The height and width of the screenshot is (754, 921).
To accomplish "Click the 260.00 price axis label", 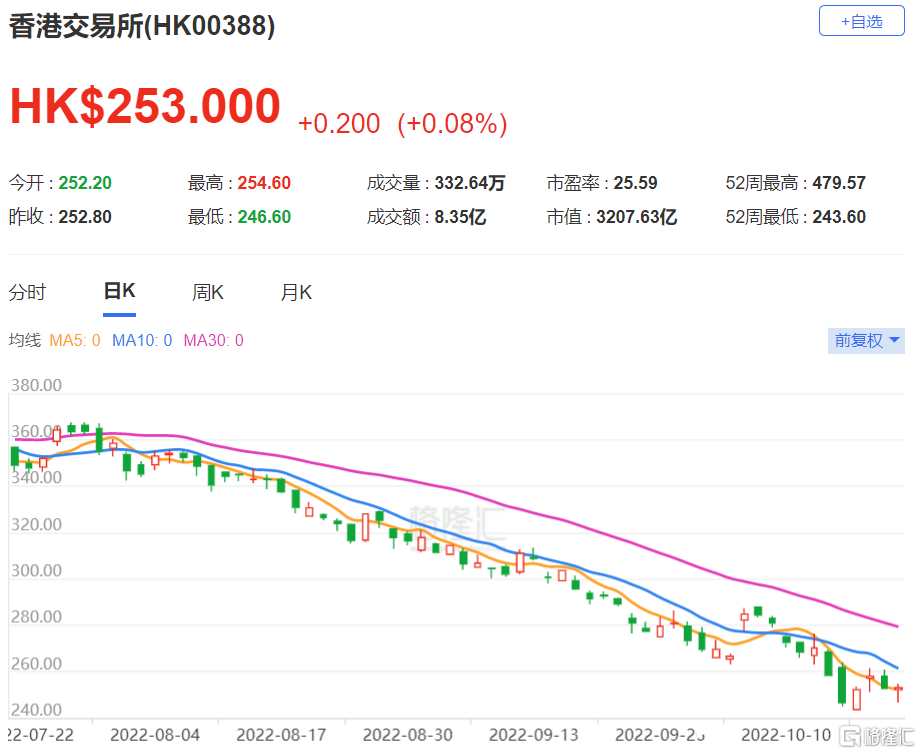I will pos(36,664).
